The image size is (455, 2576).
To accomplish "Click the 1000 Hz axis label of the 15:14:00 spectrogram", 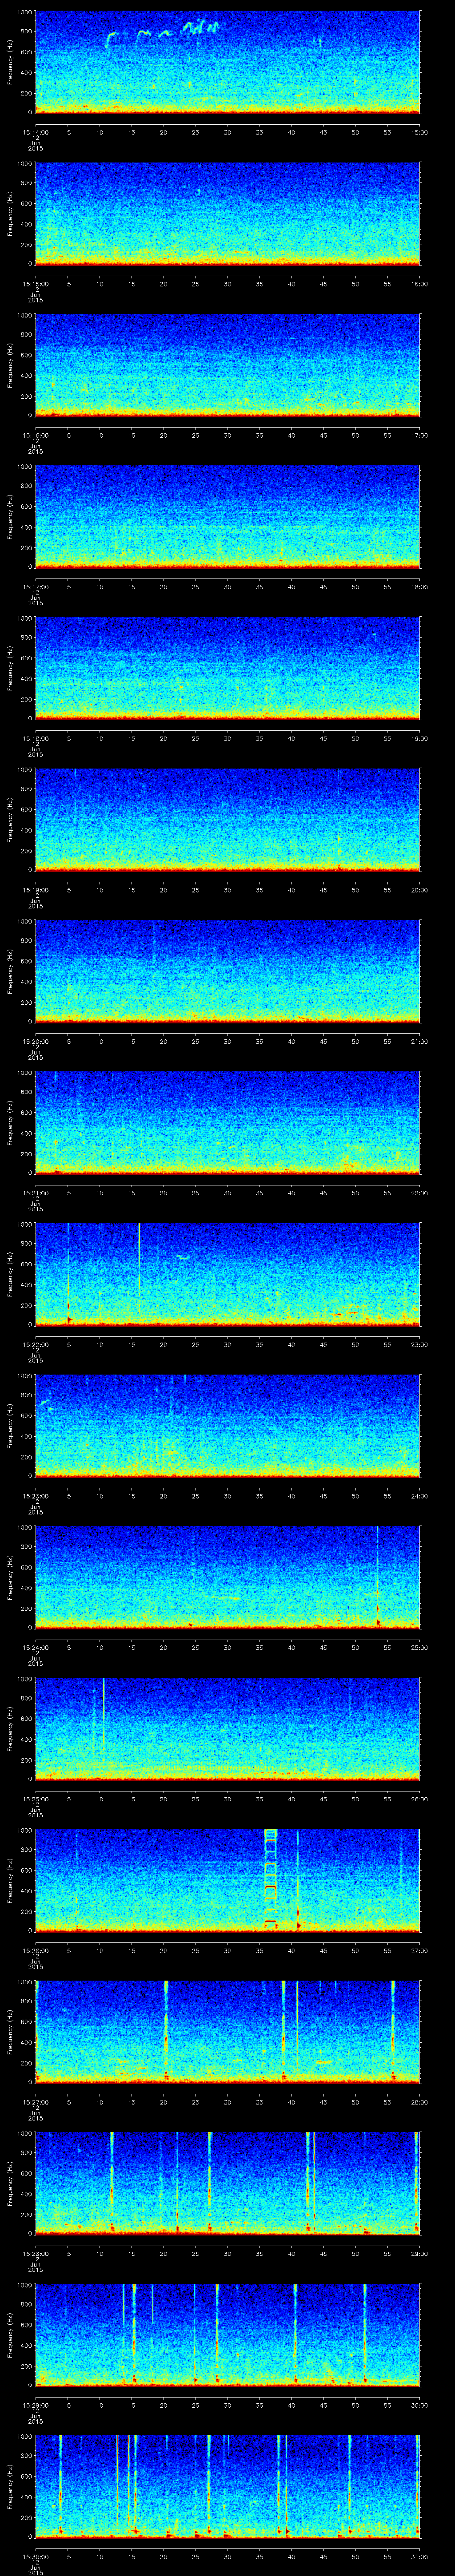I will pyautogui.click(x=25, y=13).
